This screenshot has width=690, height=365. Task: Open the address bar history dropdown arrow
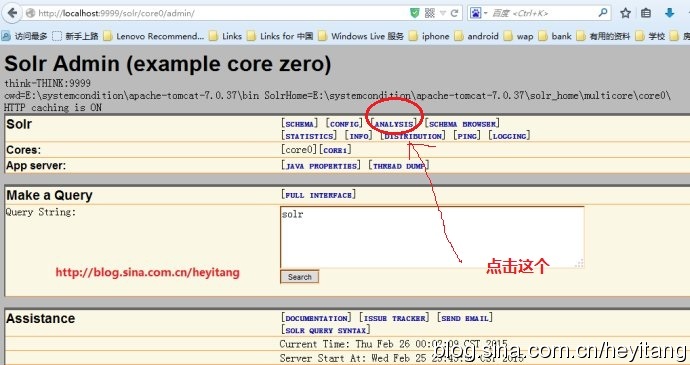coord(443,13)
